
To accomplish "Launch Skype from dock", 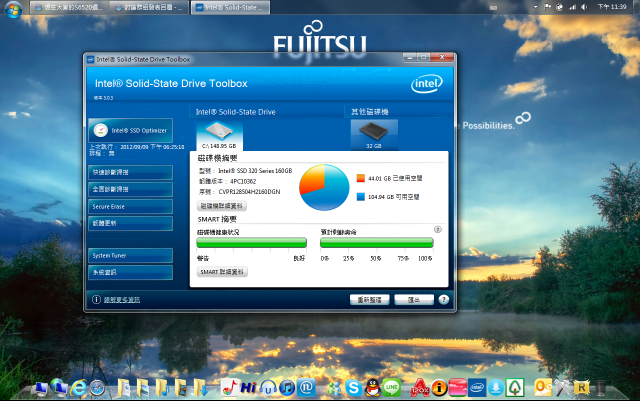I will tap(353, 388).
